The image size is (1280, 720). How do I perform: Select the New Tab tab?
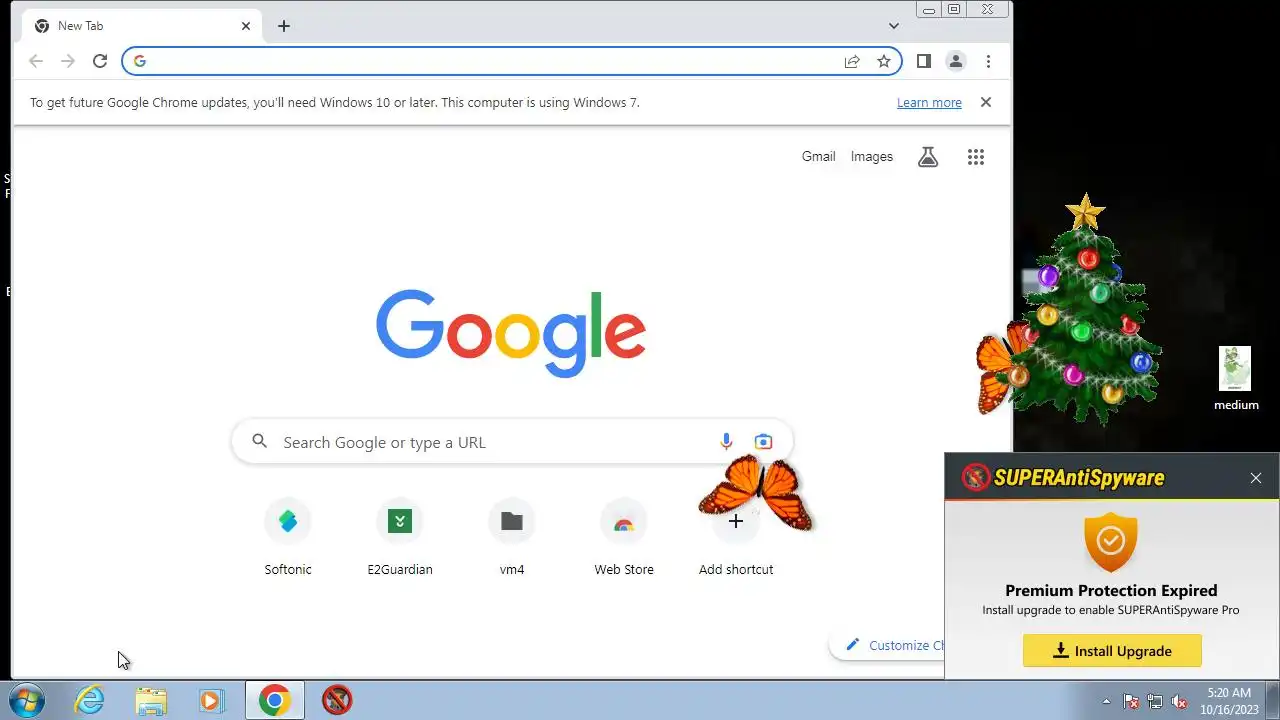140,26
